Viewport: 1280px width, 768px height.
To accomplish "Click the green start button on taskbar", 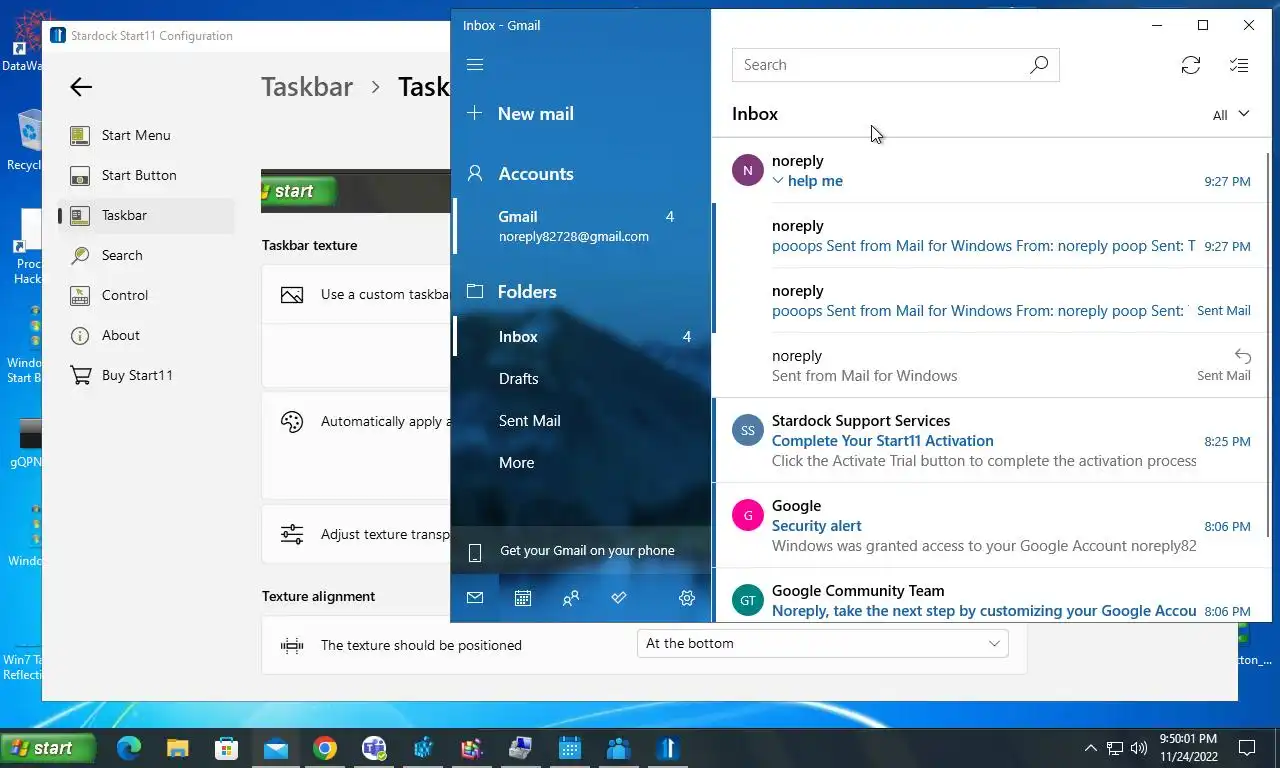I will pyautogui.click(x=48, y=748).
